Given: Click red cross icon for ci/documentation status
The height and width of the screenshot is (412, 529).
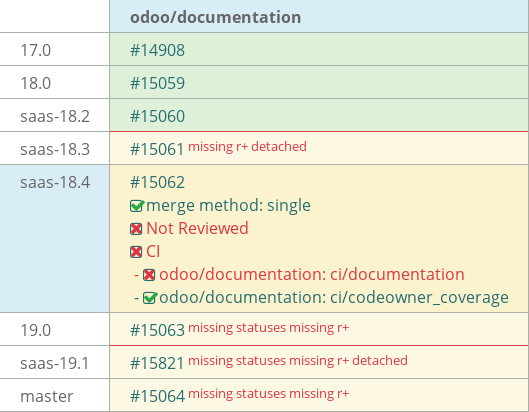Looking at the screenshot, I should pyautogui.click(x=149, y=275).
